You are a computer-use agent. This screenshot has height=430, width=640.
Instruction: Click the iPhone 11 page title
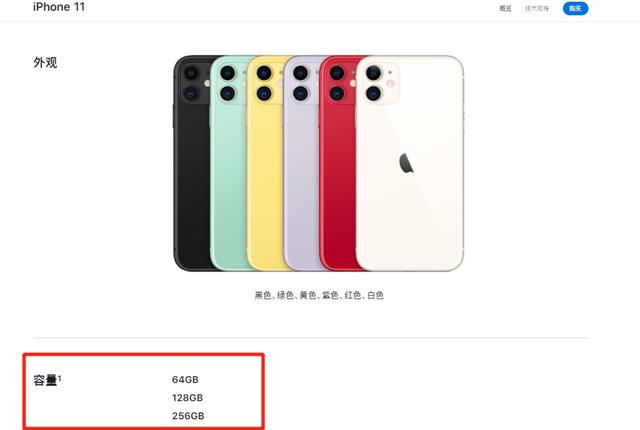59,7
